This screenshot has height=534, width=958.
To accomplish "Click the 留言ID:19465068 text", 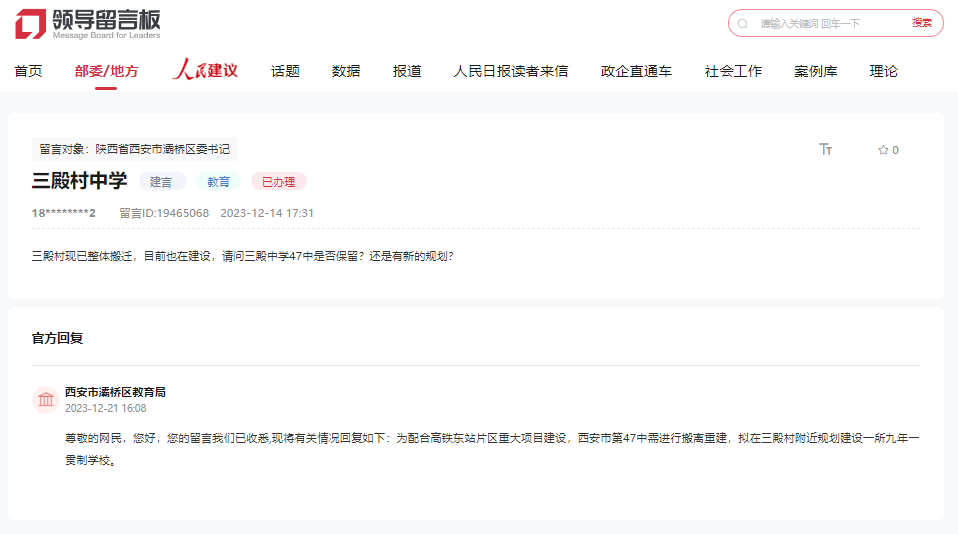I will coord(164,213).
